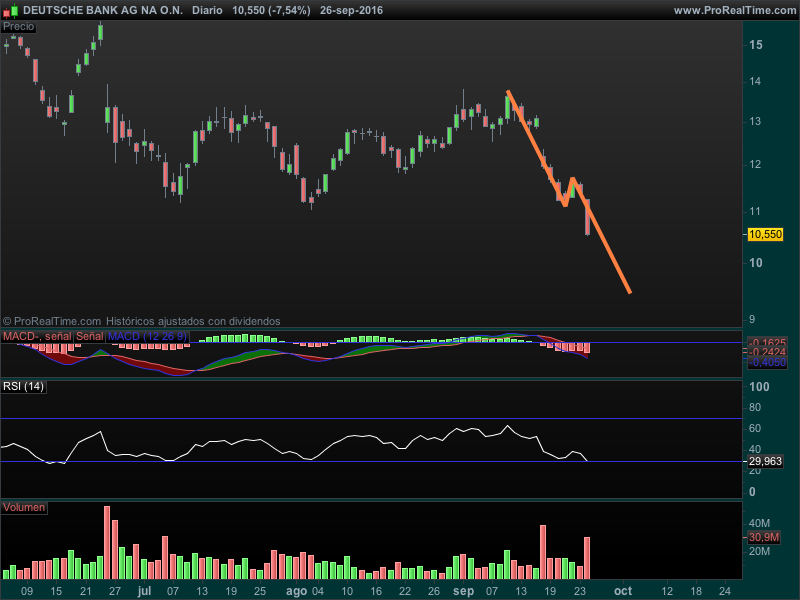Click the date tick 09 on time axis
Image resolution: width=800 pixels, height=600 pixels.
[27, 591]
